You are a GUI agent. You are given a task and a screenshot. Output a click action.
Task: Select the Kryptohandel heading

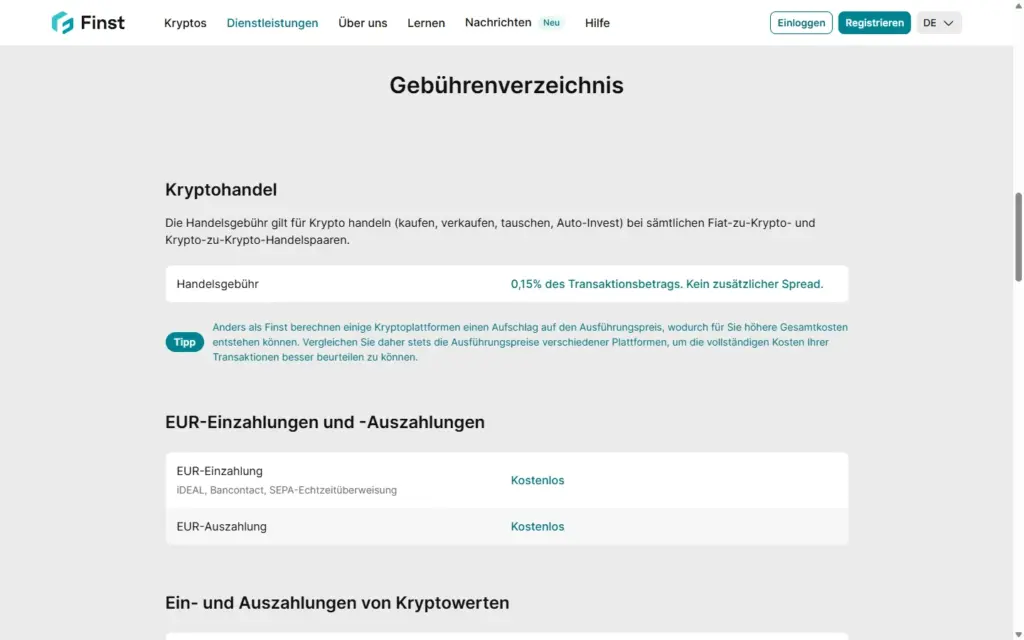pyautogui.click(x=221, y=189)
